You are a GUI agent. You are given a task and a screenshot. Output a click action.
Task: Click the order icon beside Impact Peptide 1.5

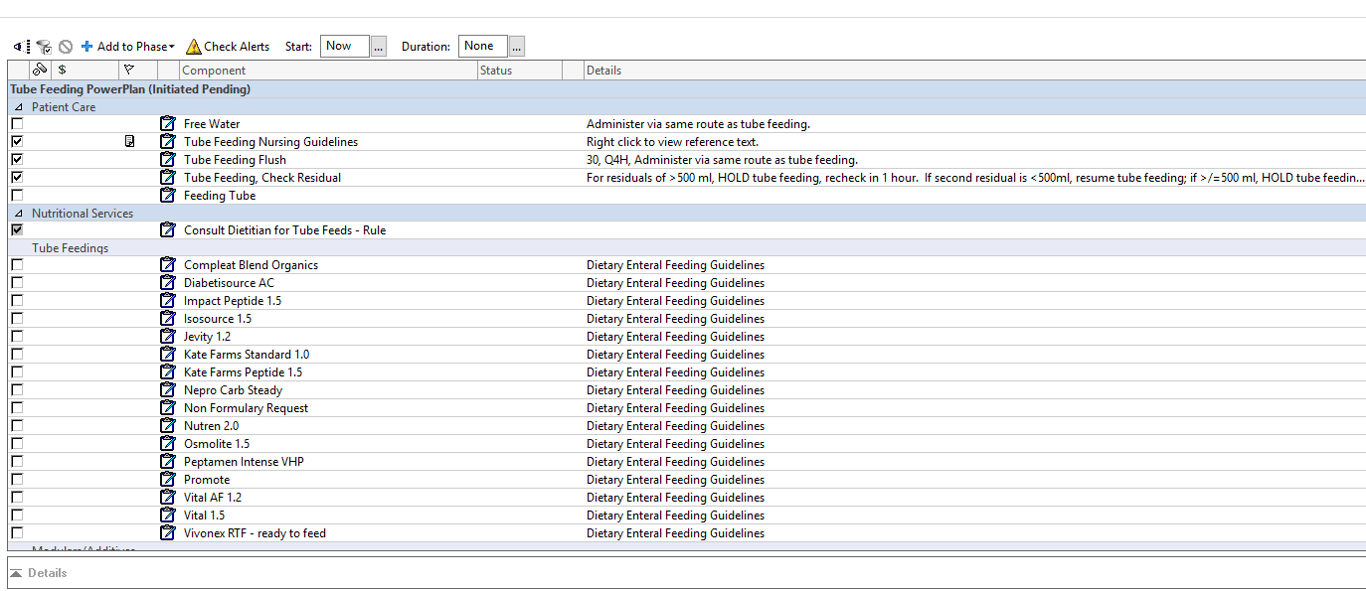tap(168, 301)
